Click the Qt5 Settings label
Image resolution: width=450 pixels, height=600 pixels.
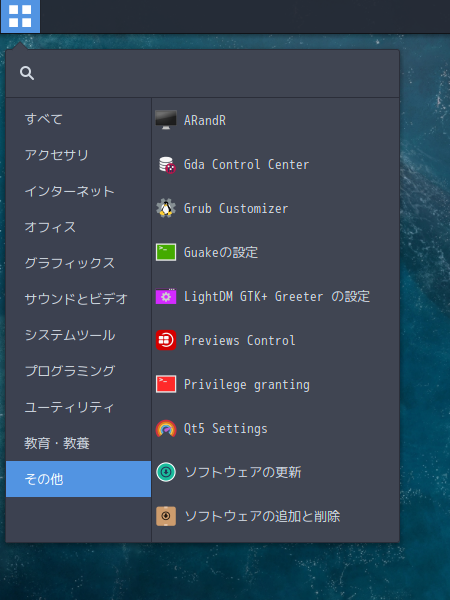[x=226, y=429]
